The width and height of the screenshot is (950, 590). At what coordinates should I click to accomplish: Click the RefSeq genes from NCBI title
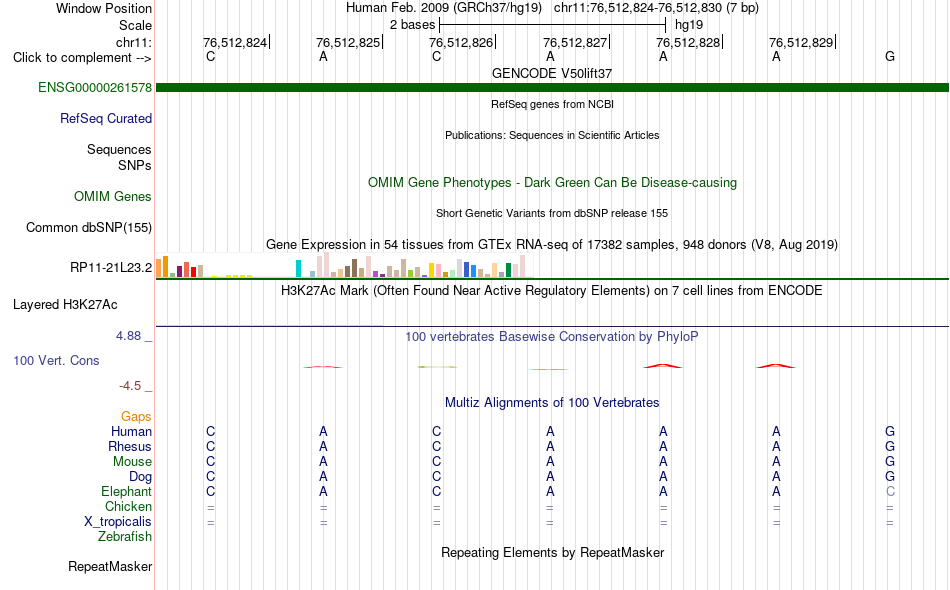click(x=552, y=104)
